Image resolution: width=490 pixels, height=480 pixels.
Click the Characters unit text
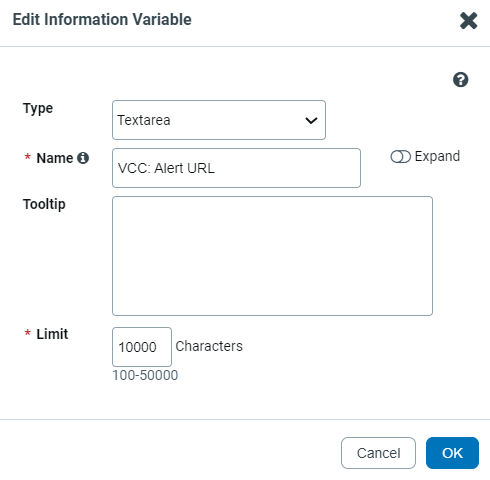click(209, 346)
